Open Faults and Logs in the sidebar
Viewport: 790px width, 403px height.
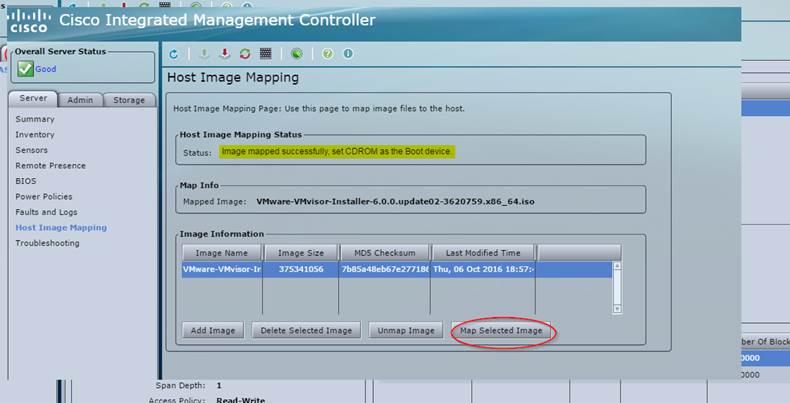[x=46, y=212]
